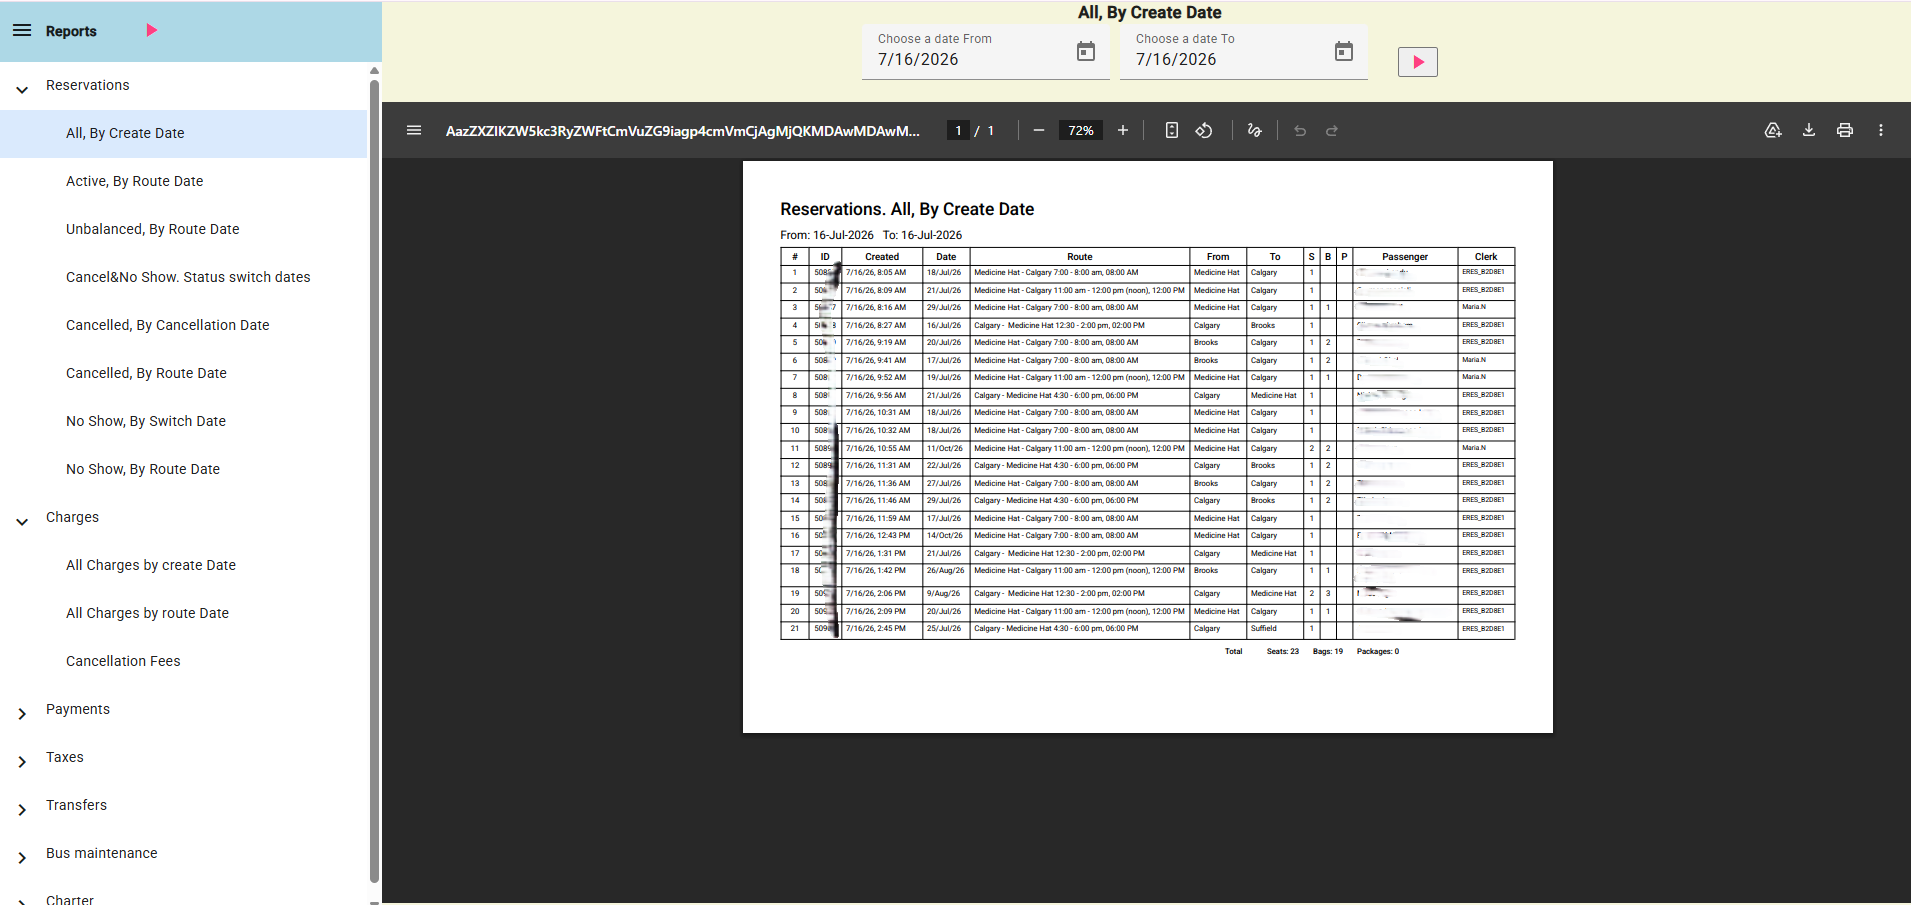Open All Charges by create Date report

(x=183, y=565)
